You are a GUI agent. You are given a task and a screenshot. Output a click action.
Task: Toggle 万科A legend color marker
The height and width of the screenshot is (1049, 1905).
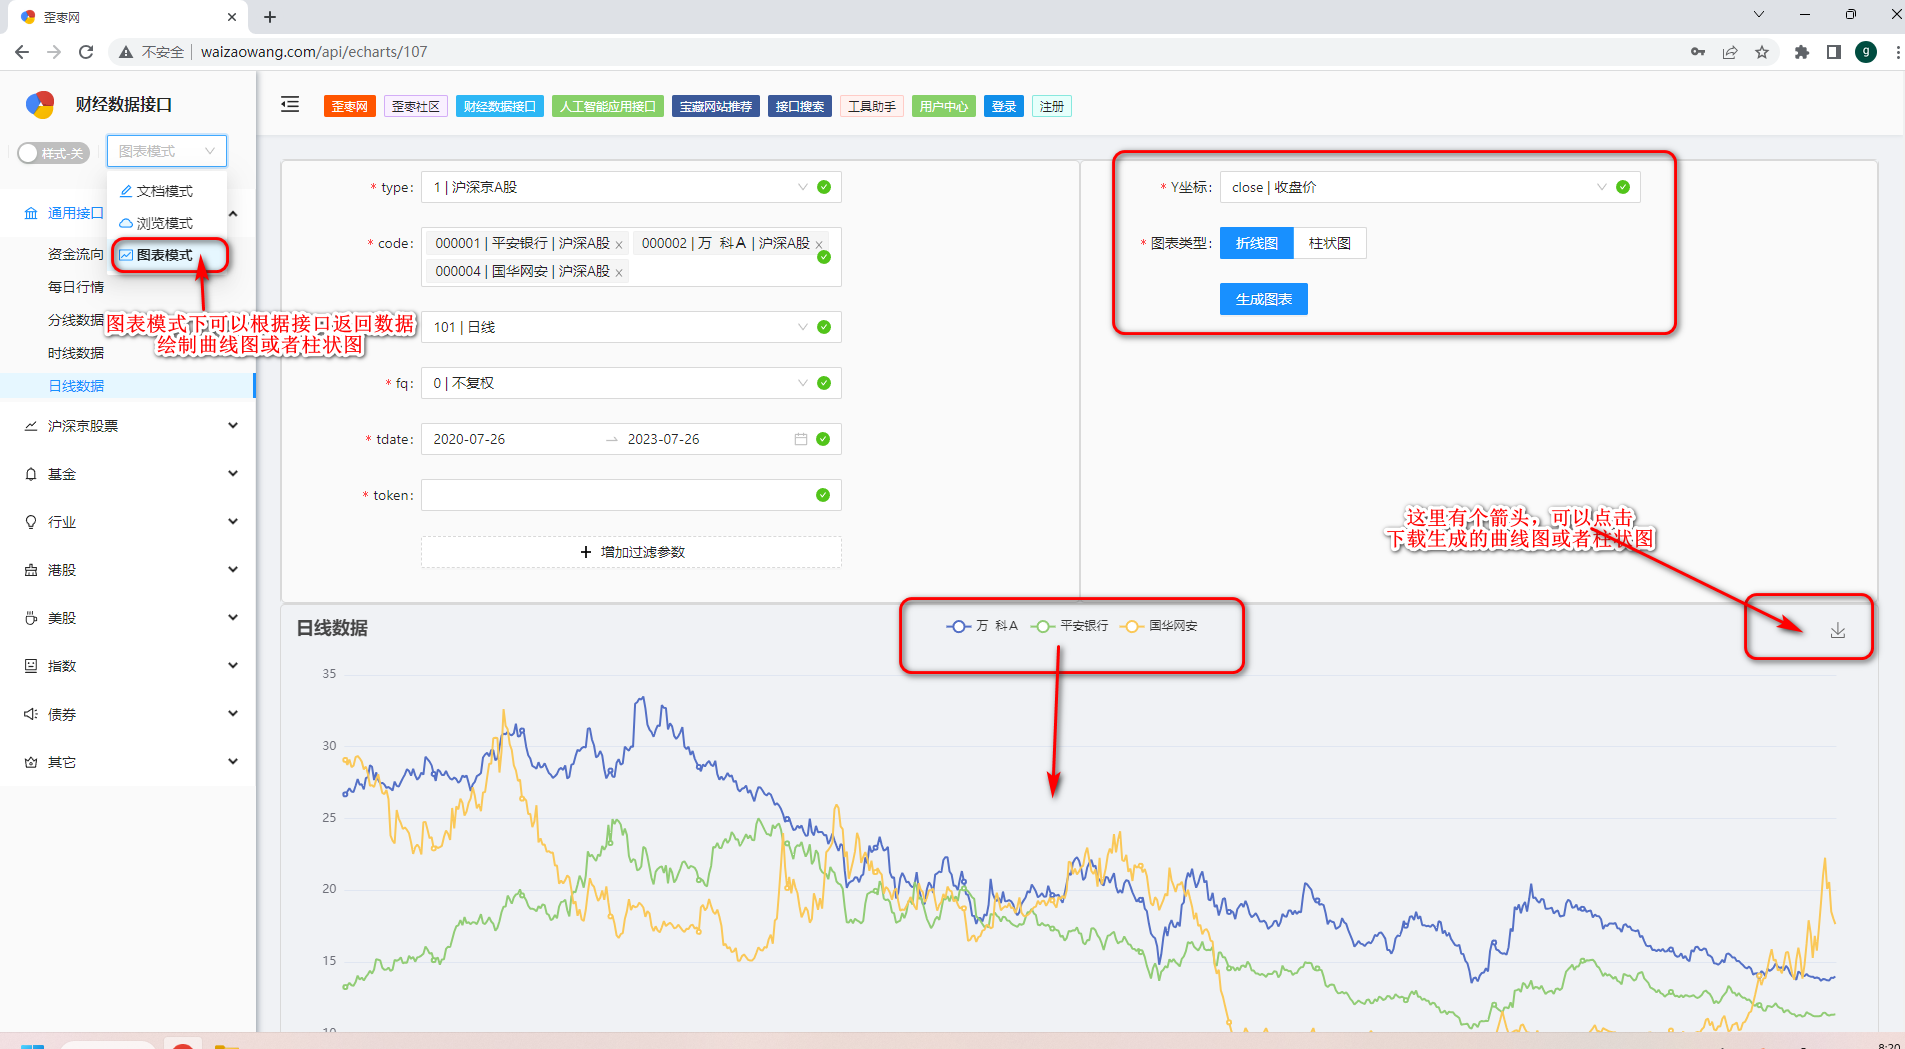point(958,626)
